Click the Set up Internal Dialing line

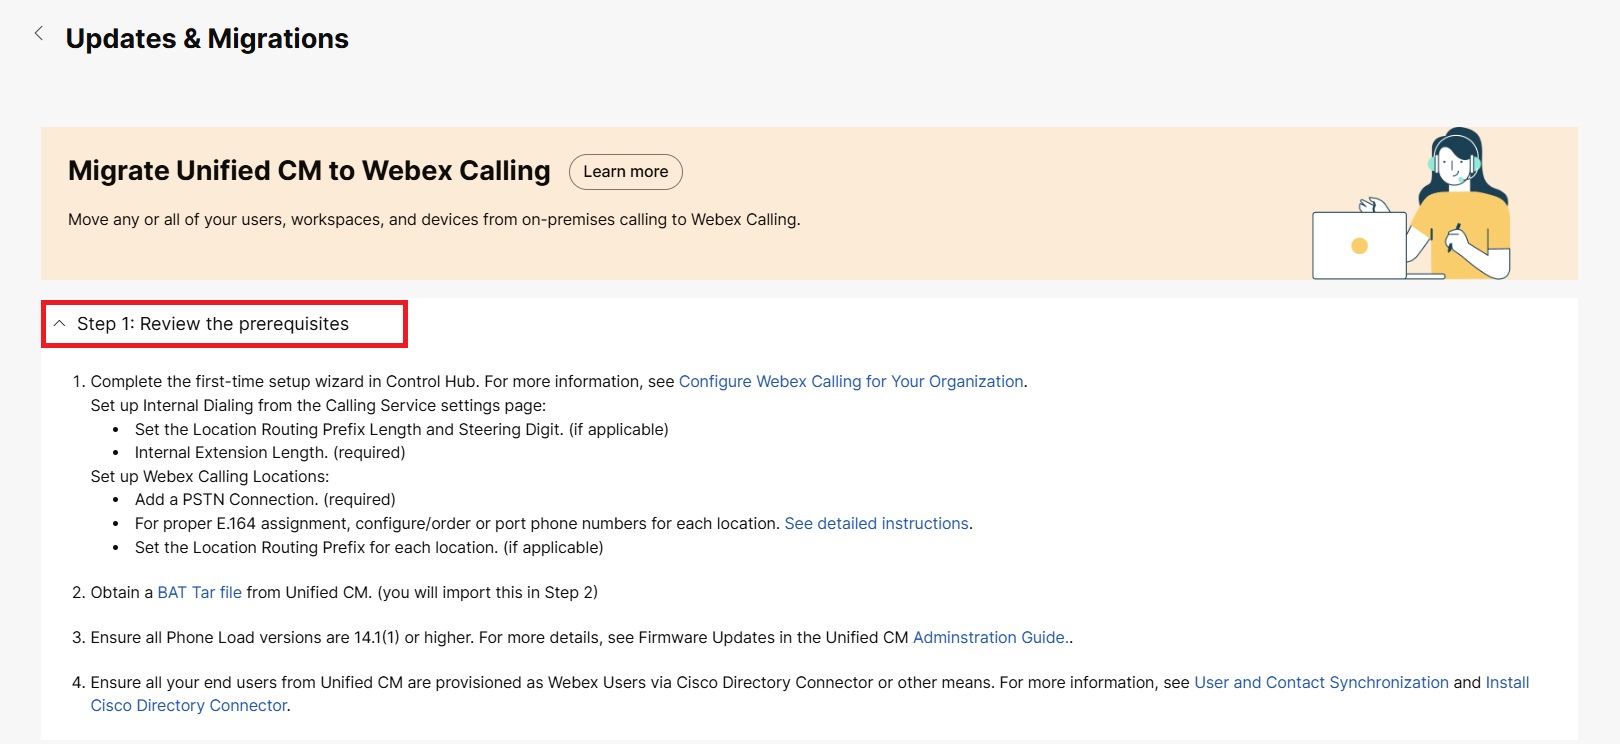point(318,406)
